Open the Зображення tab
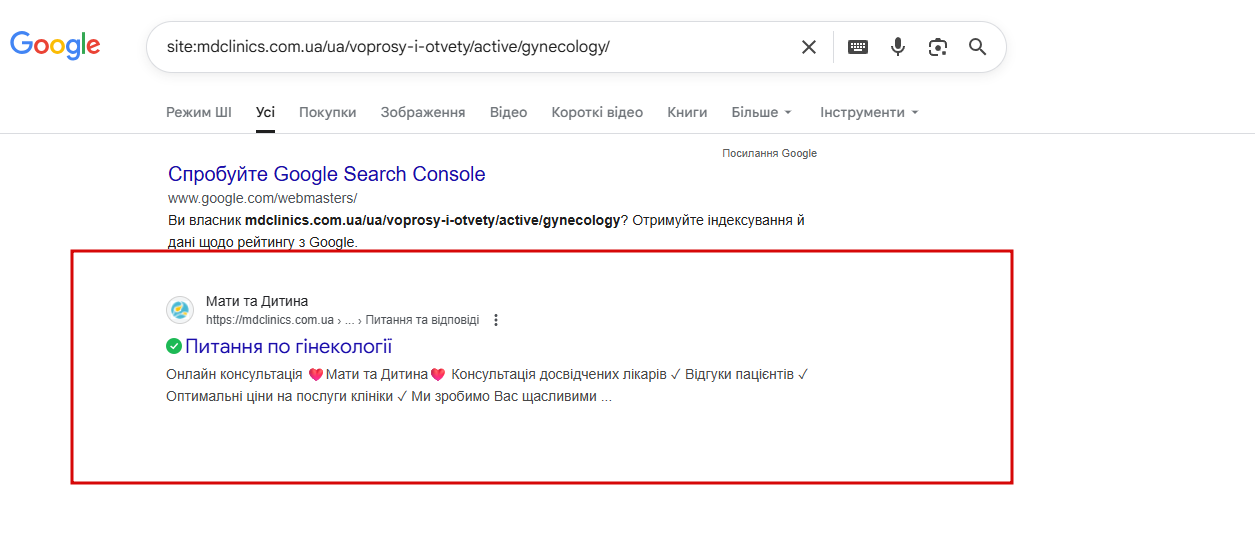 coord(422,112)
